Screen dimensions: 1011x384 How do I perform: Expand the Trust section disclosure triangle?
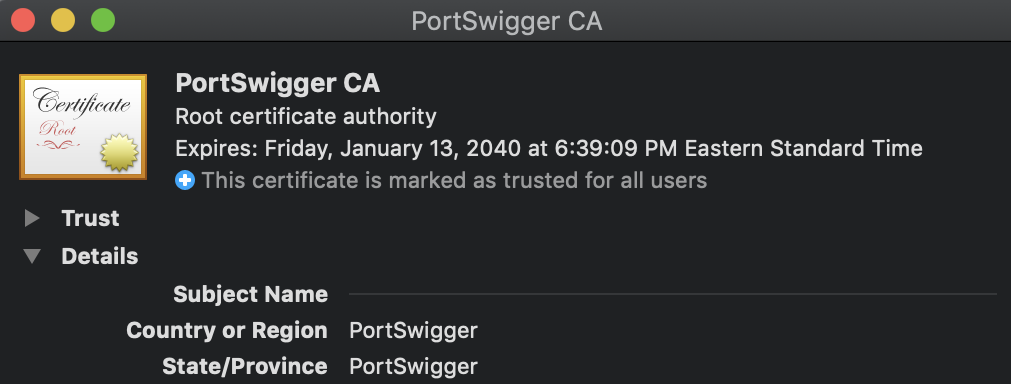point(32,218)
